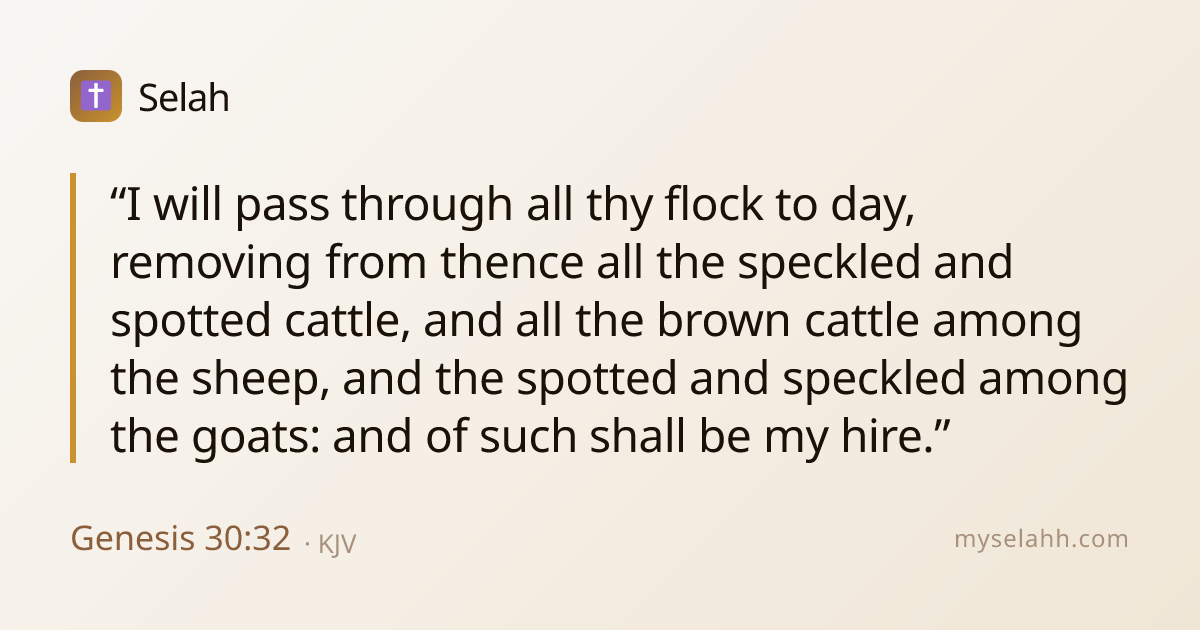Click the word "Genesis" in the citation
The height and width of the screenshot is (630, 1200).
pos(132,539)
